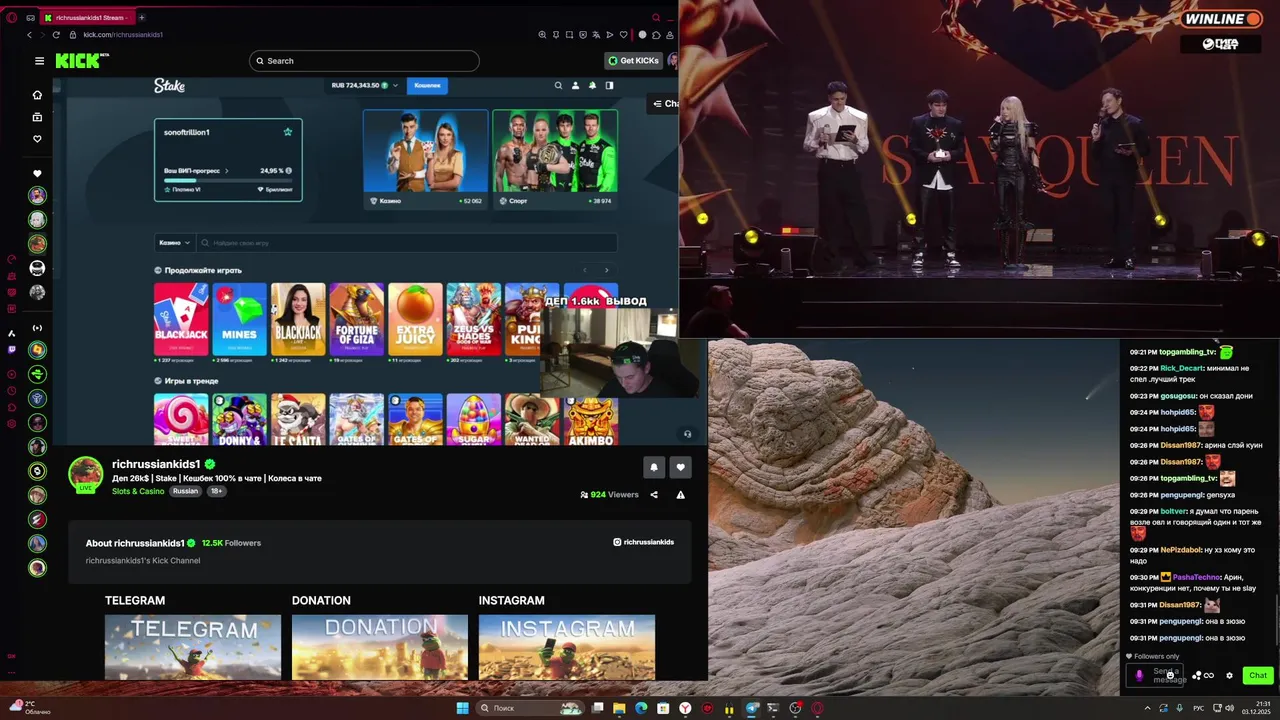Report stream with warning icon

coord(680,495)
